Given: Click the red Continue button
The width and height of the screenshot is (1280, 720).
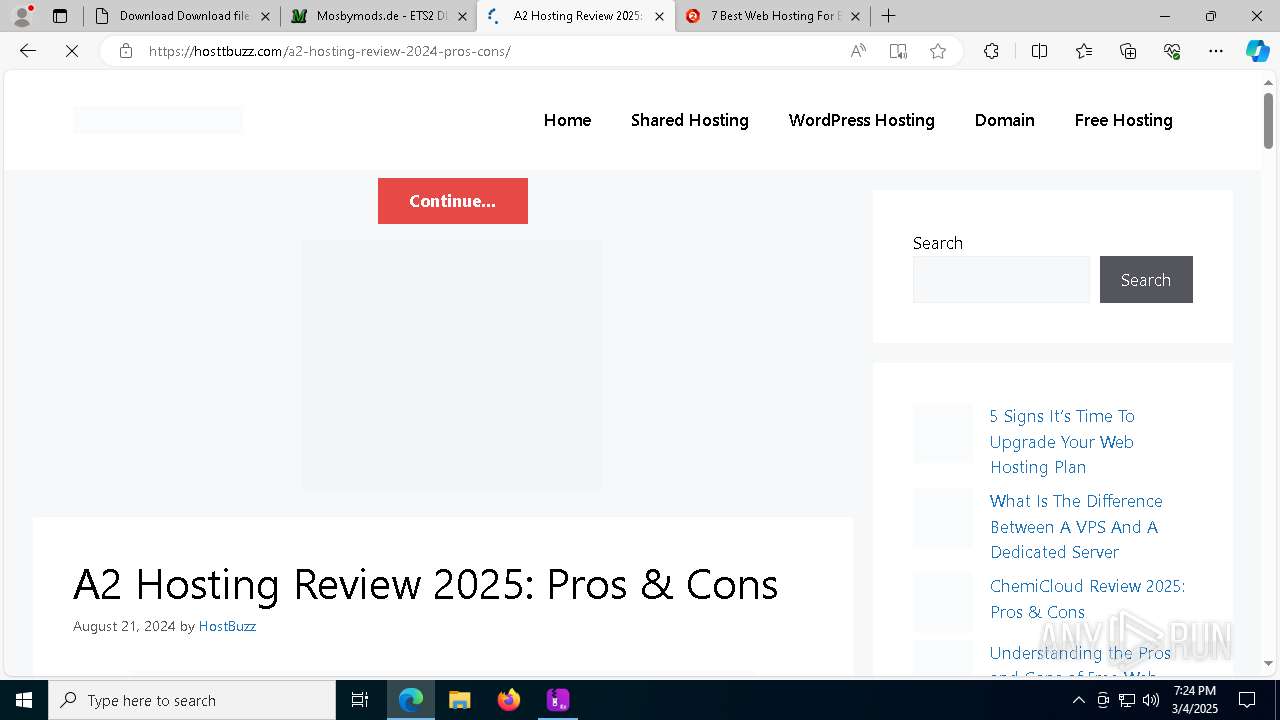Looking at the screenshot, I should [453, 201].
